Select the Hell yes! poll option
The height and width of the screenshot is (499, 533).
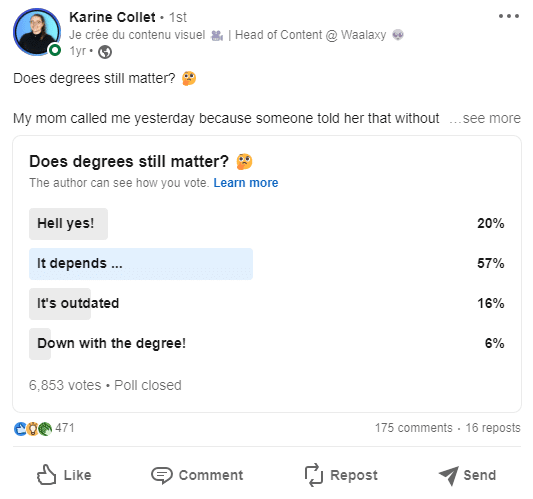[267, 224]
